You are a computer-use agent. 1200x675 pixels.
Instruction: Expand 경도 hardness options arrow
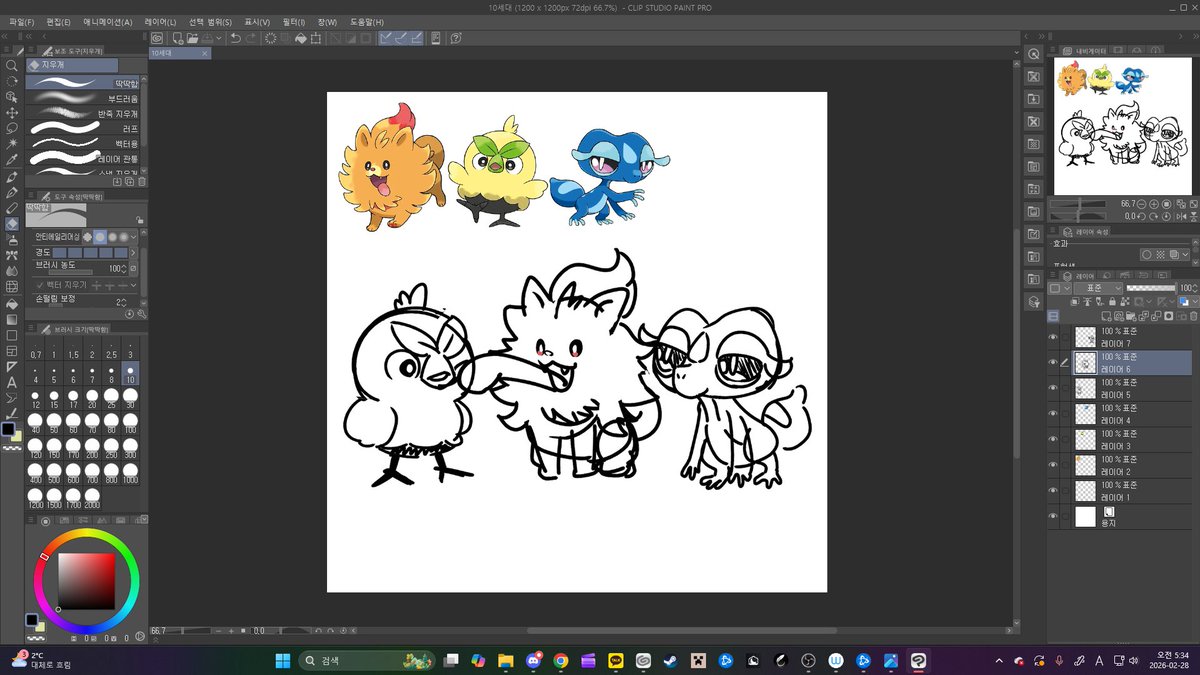[x=133, y=253]
